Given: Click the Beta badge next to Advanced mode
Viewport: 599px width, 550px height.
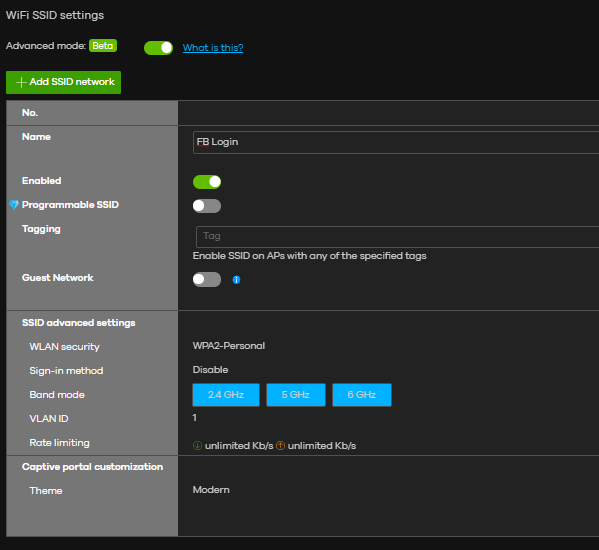Looking at the screenshot, I should (103, 46).
